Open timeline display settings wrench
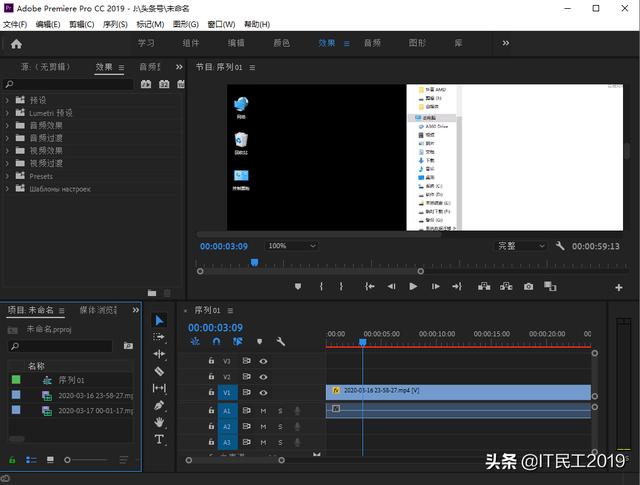 pos(281,341)
